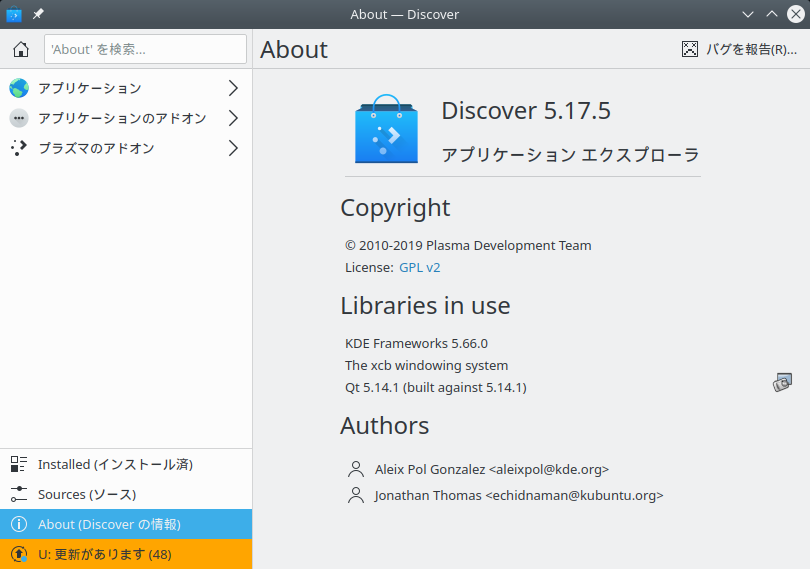Open the Installed (インストール済) page
The height and width of the screenshot is (569, 810).
coord(126,464)
